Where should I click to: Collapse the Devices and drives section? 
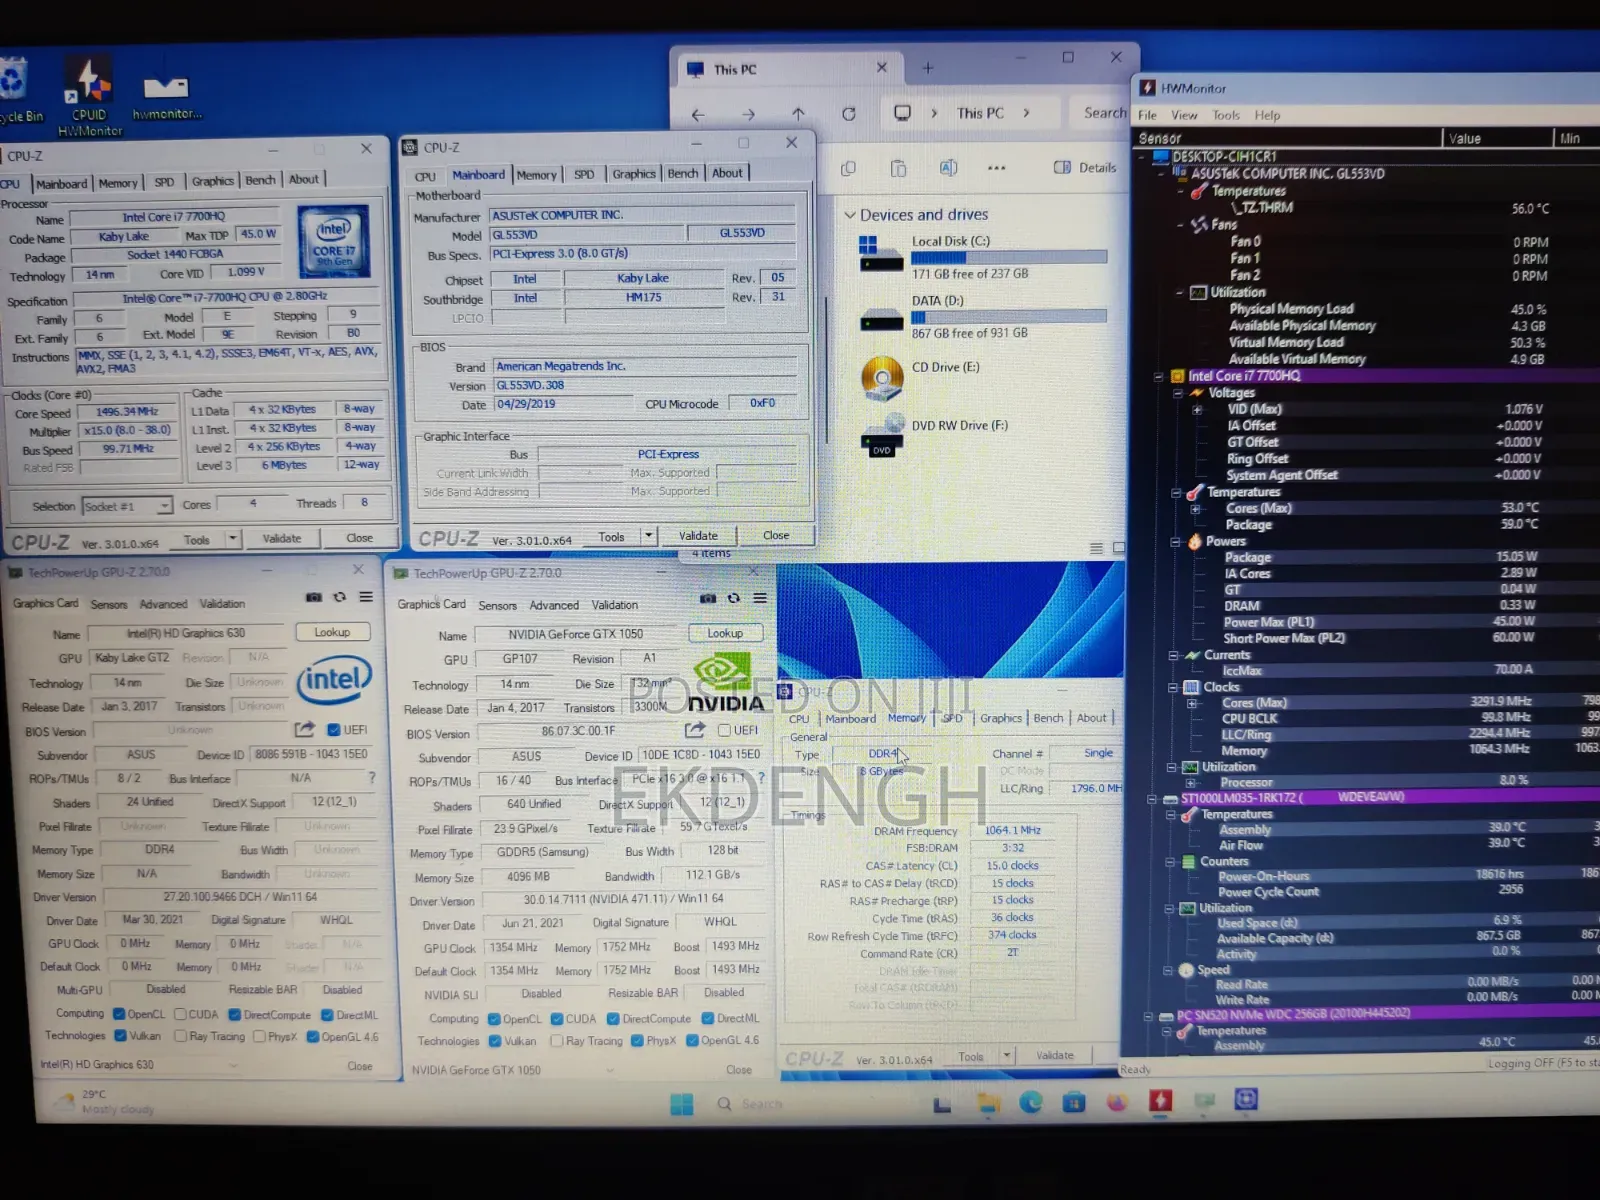pyautogui.click(x=850, y=215)
